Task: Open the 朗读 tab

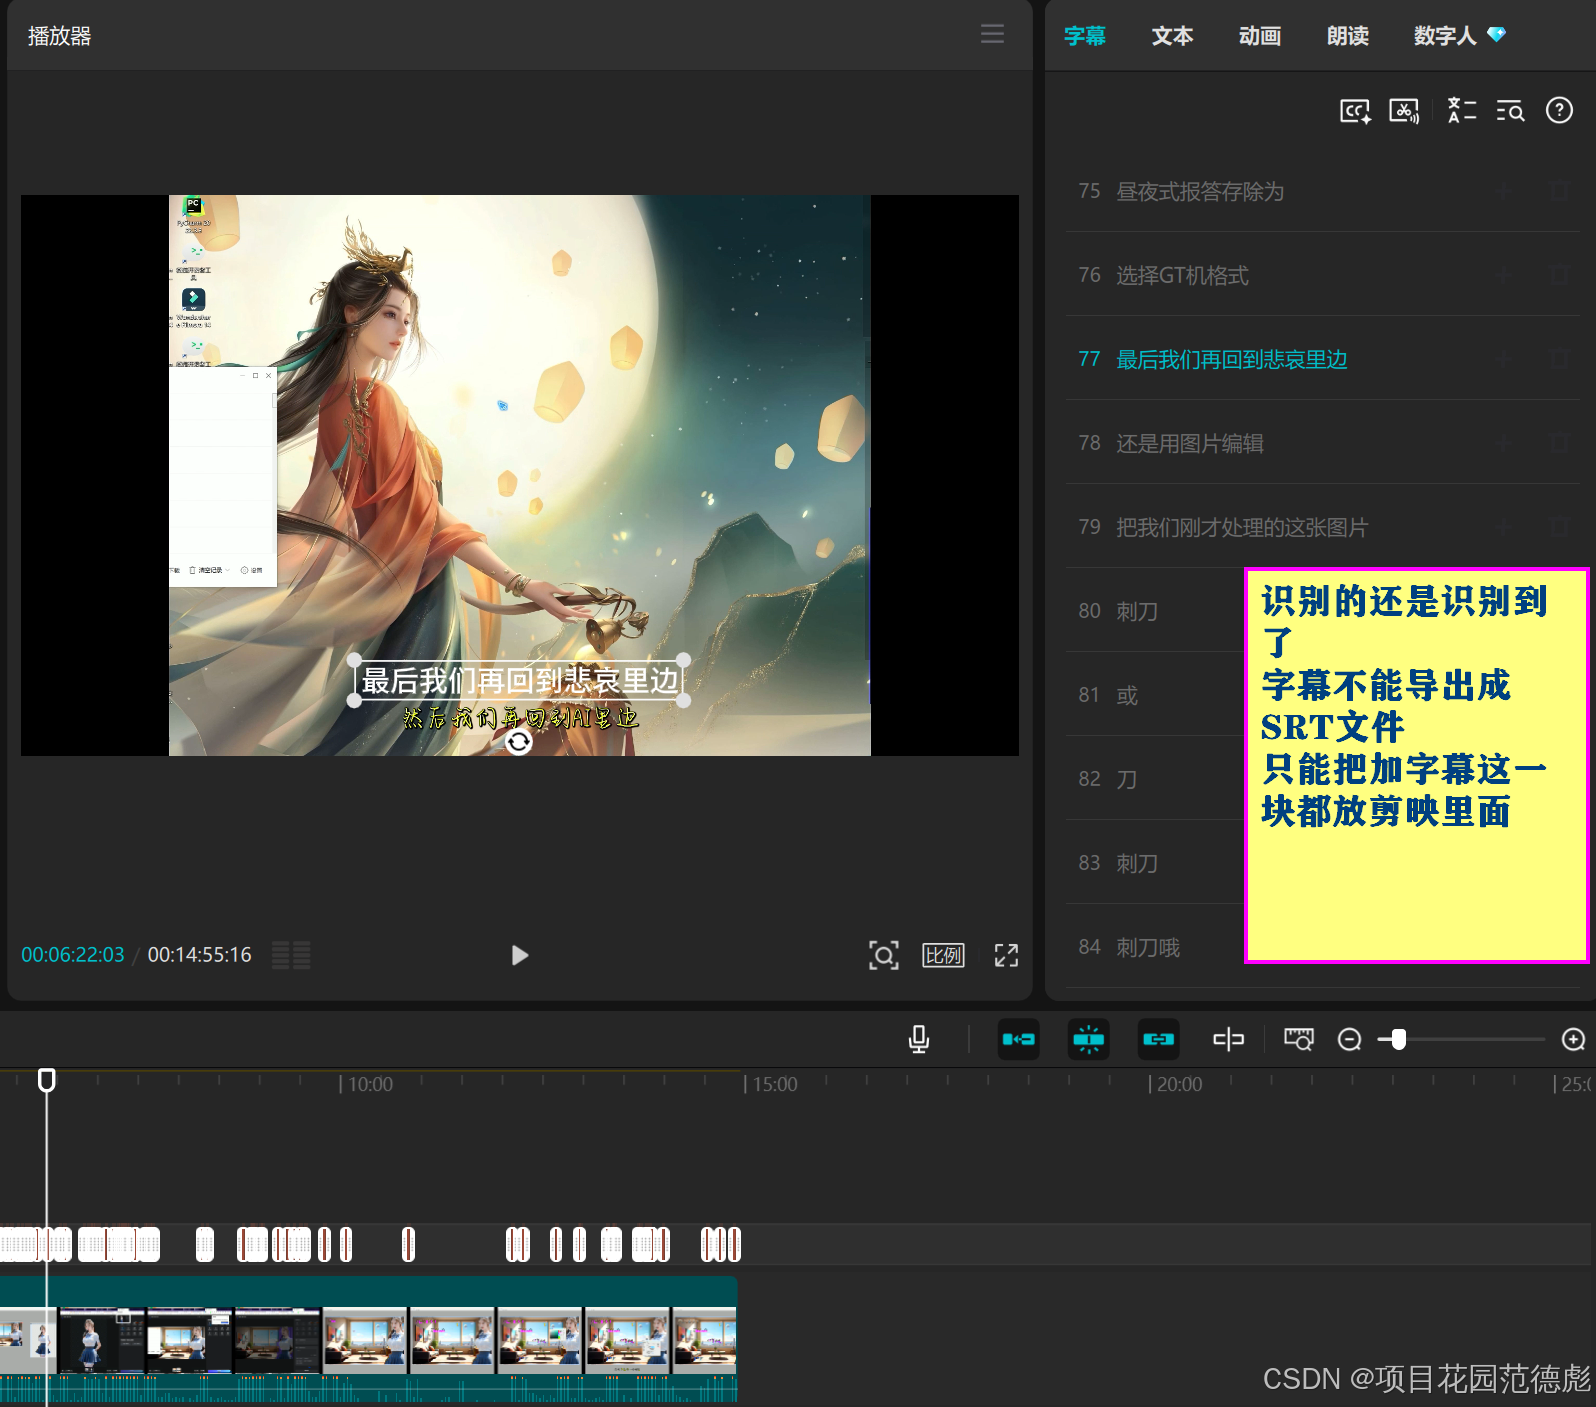Action: (x=1348, y=36)
